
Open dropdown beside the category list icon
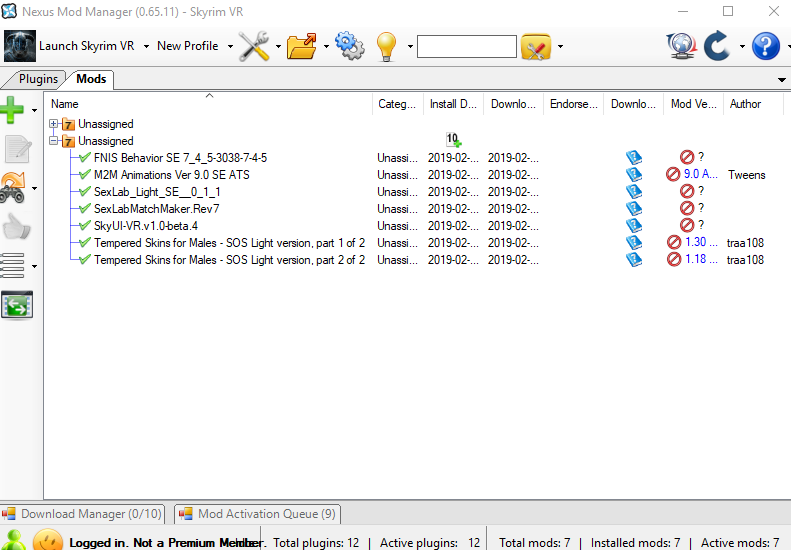point(34,266)
